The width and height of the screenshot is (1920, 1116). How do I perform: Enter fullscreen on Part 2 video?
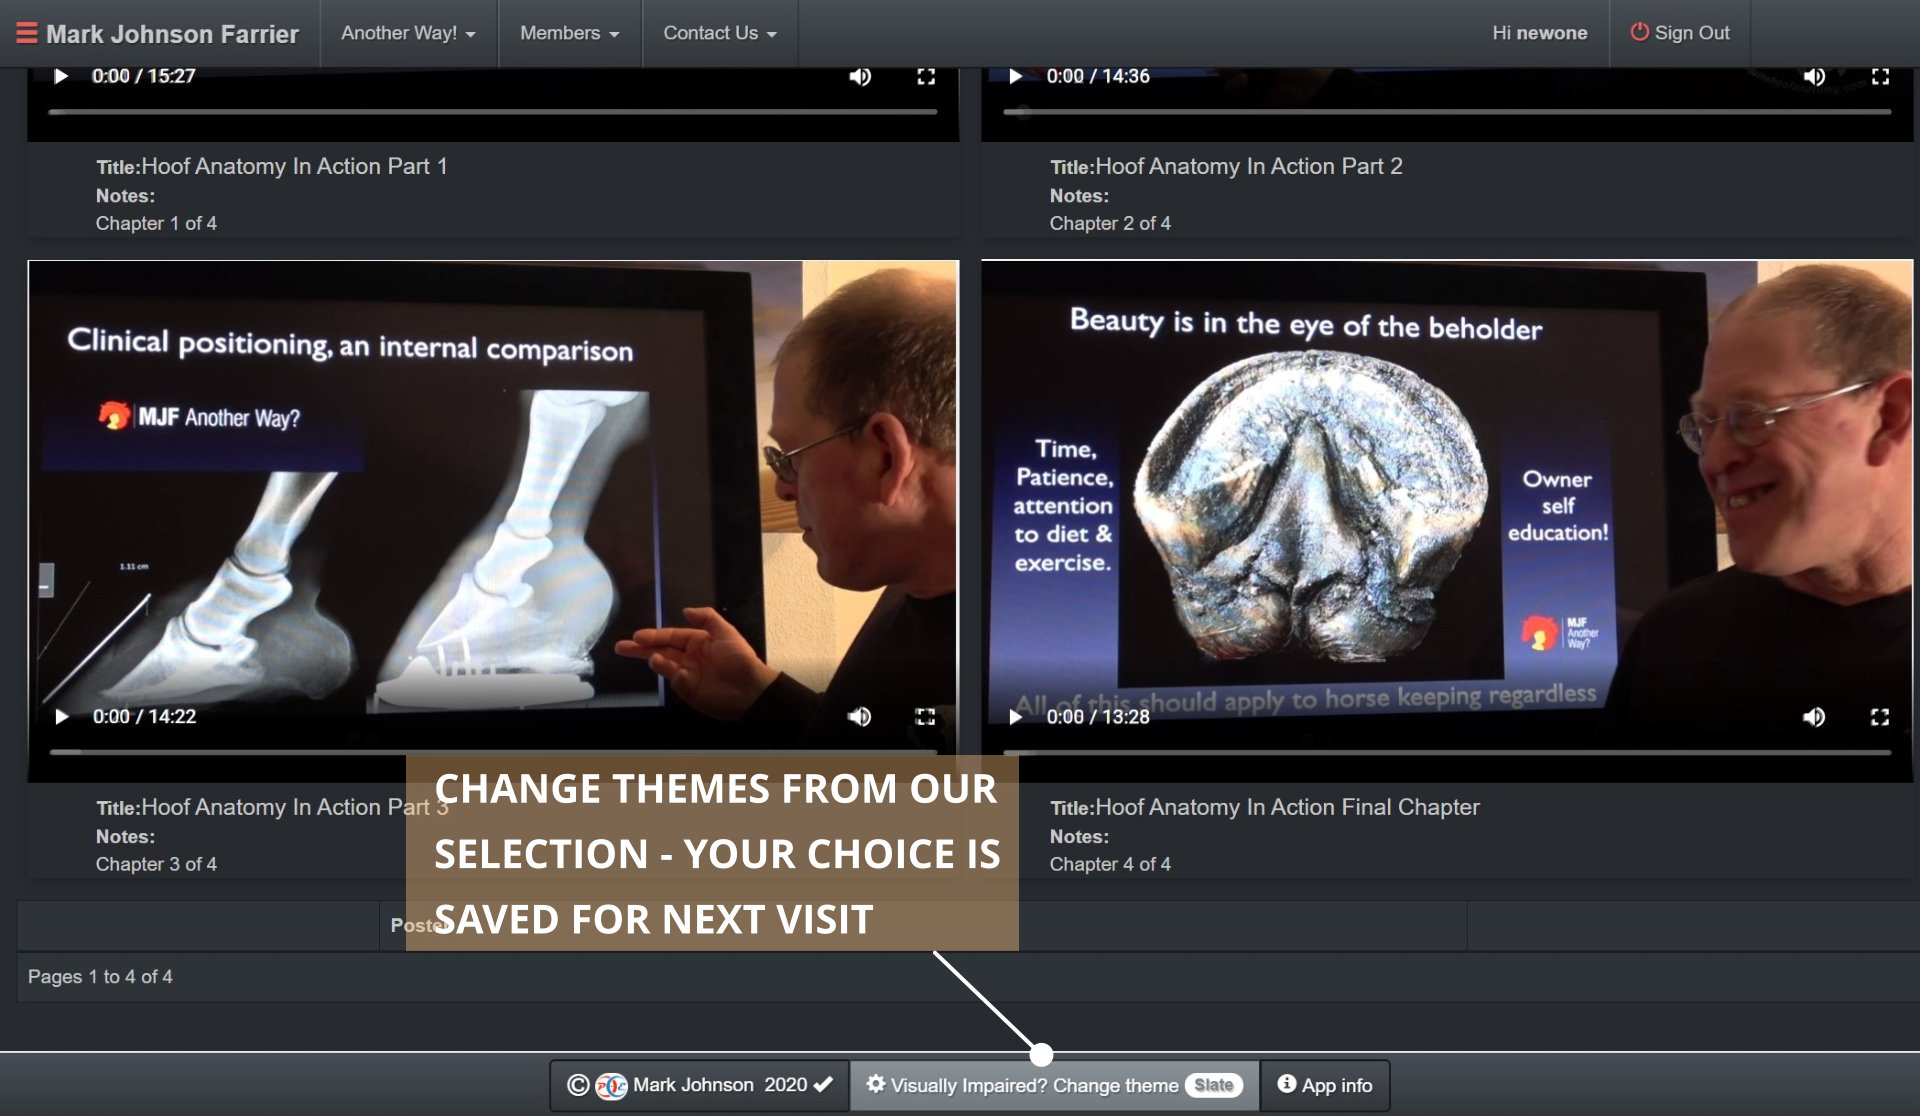[1880, 76]
